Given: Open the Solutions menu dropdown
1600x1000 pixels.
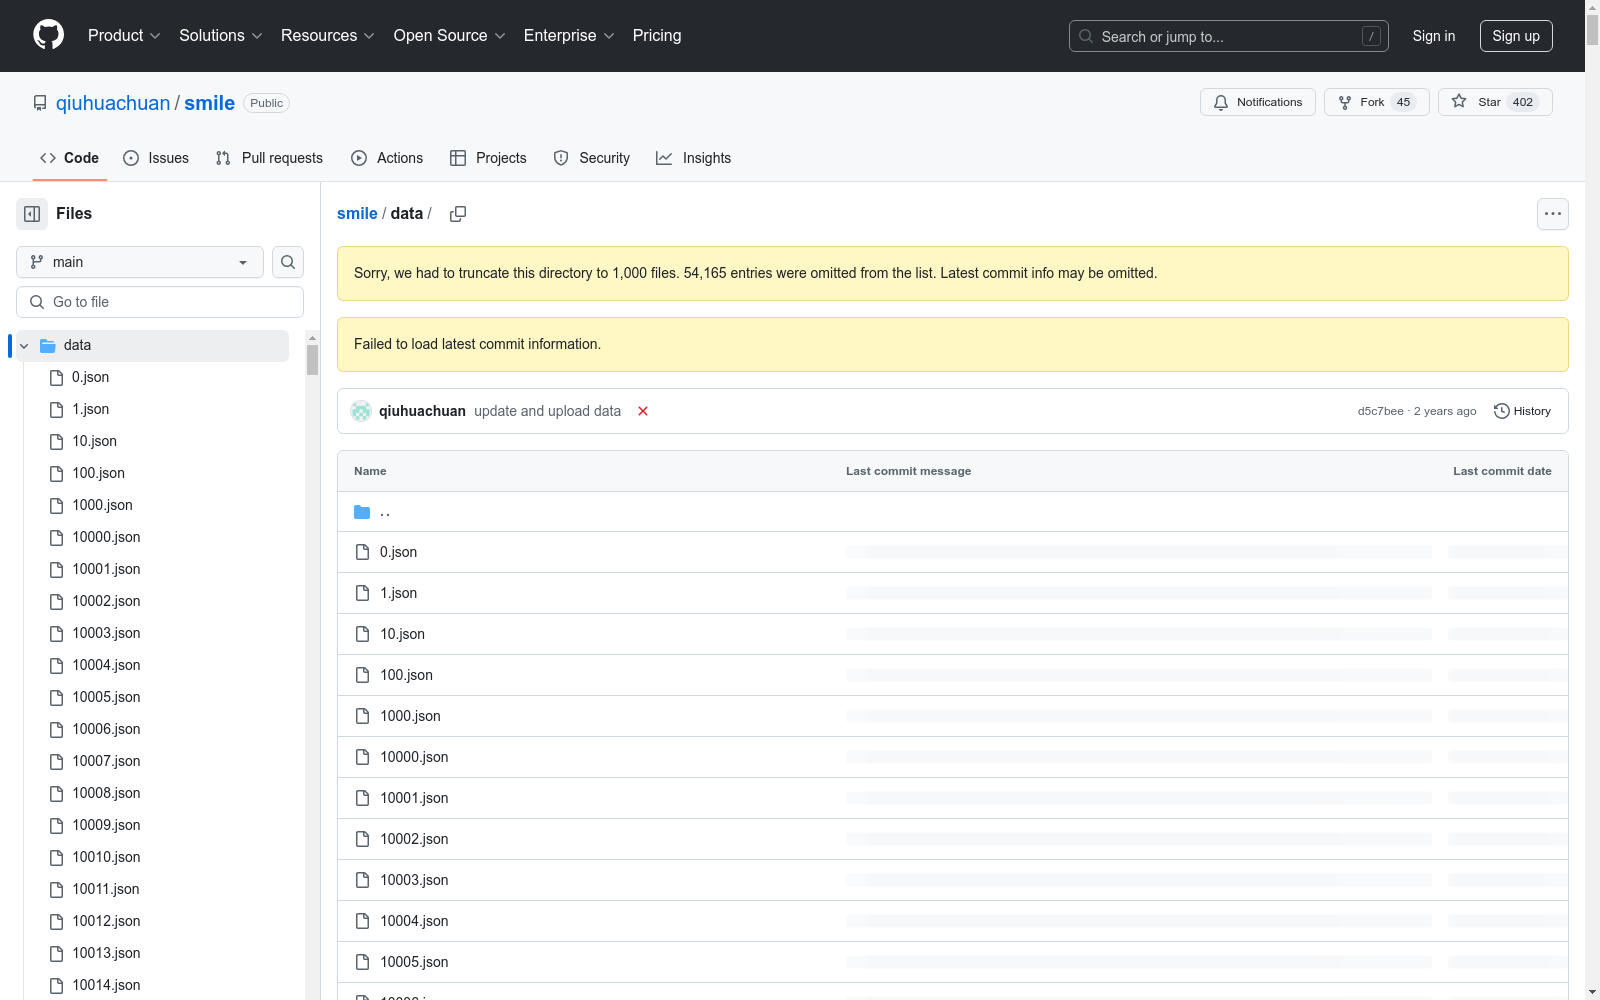Looking at the screenshot, I should 221,35.
